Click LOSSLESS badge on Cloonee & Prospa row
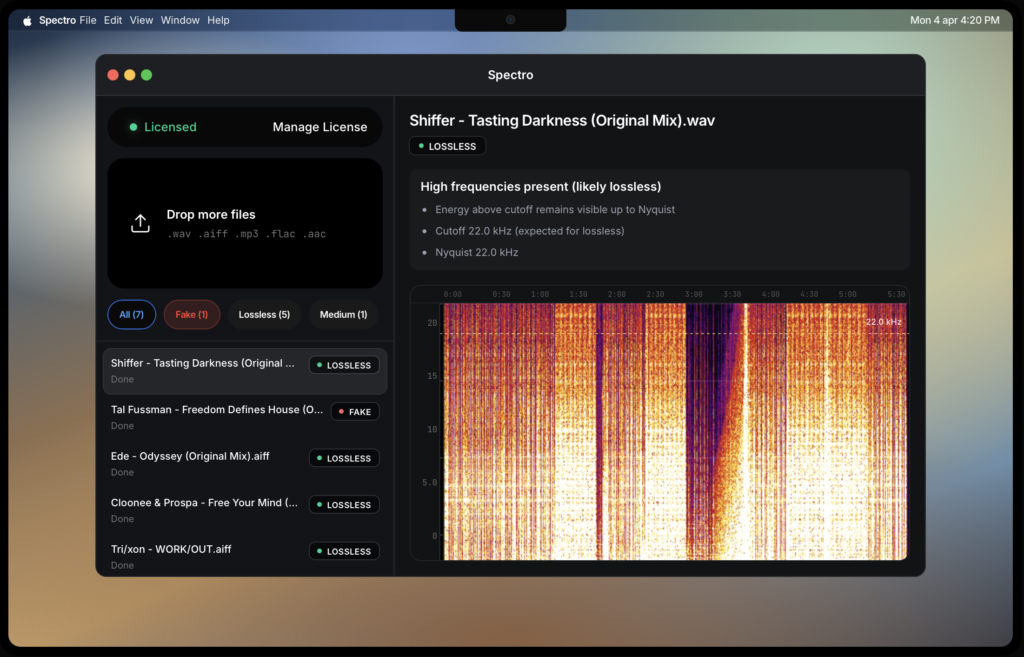 pos(344,504)
